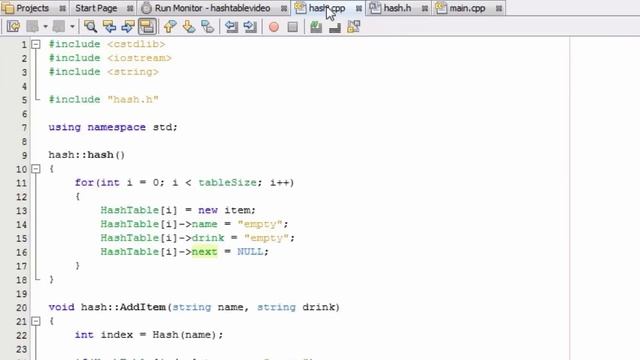The height and width of the screenshot is (360, 640).
Task: Click Shift Line Left icon
Action: [231, 27]
